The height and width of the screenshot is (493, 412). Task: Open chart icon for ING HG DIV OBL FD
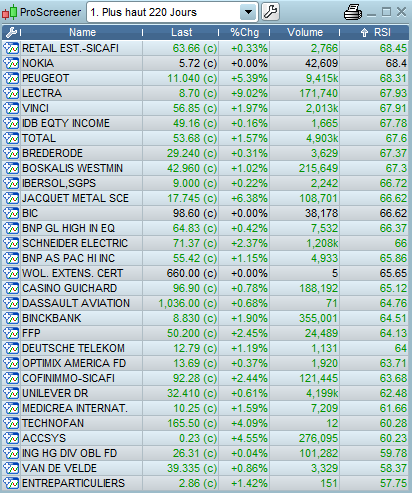click(11, 453)
